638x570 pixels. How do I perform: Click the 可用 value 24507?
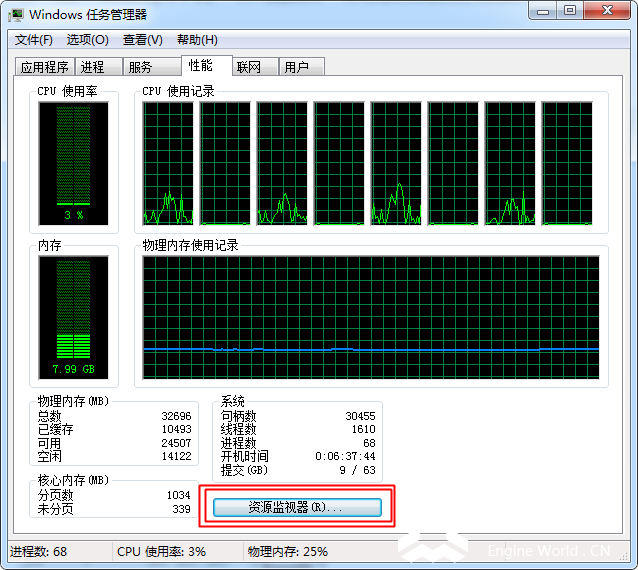(176, 443)
